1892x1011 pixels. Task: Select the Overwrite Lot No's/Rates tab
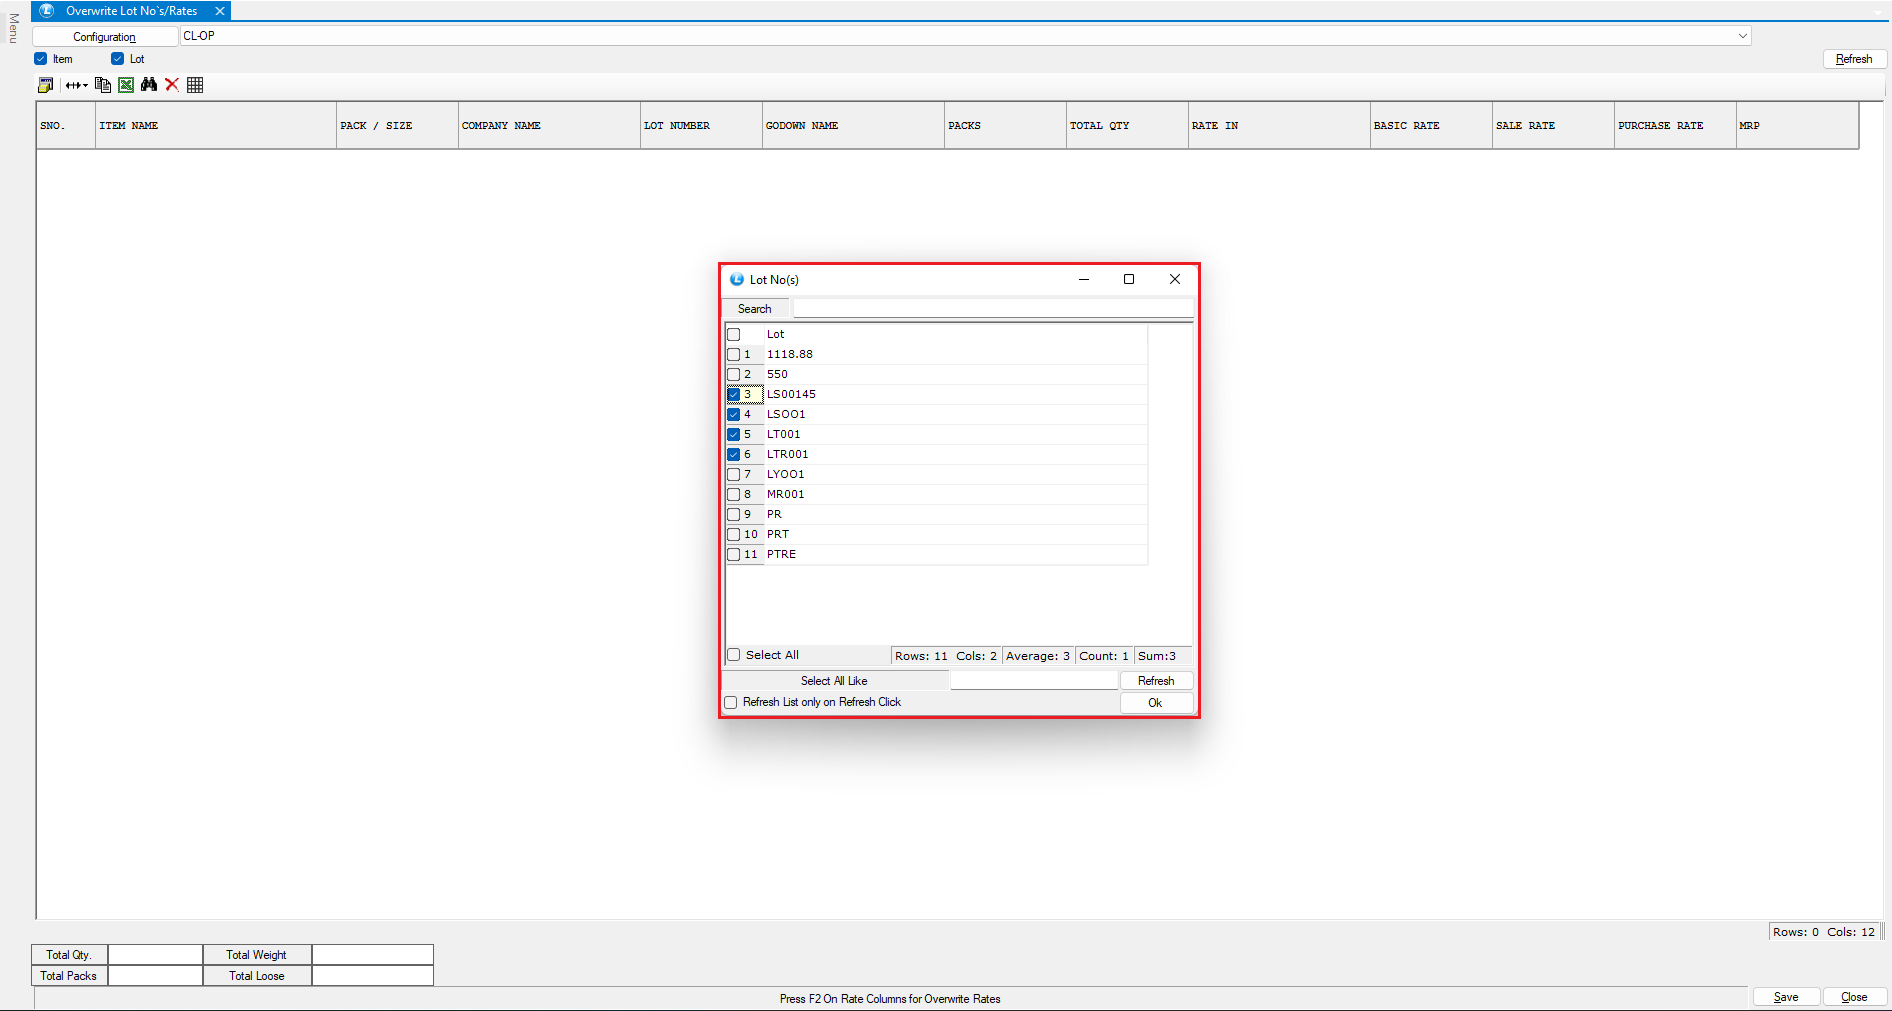[131, 11]
